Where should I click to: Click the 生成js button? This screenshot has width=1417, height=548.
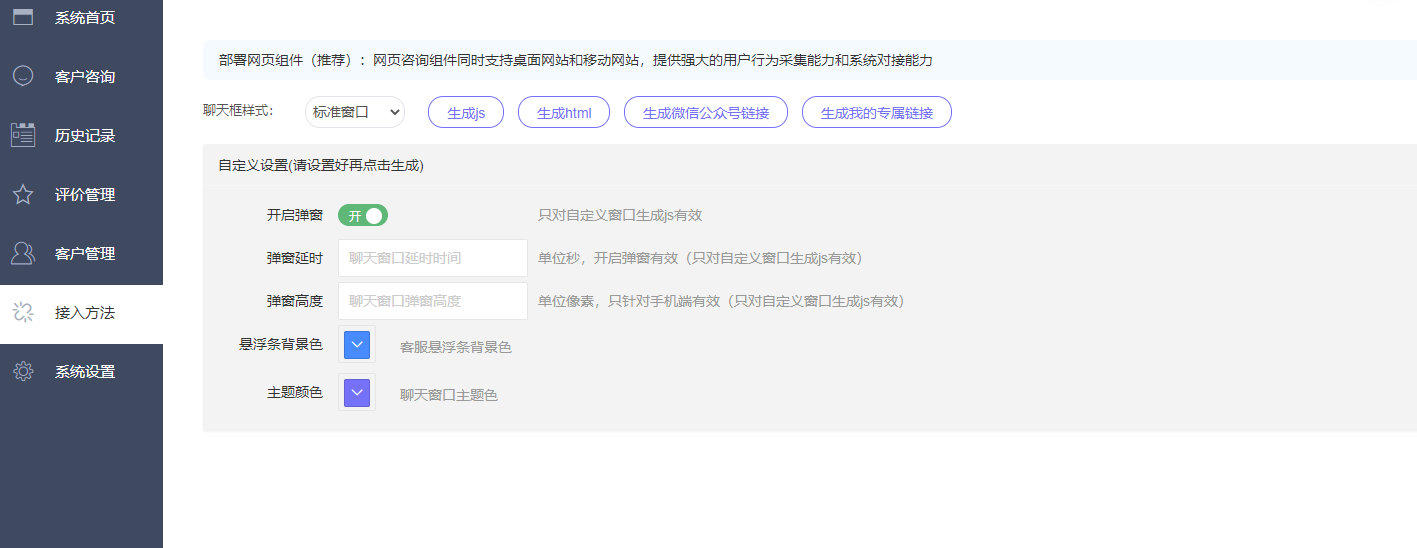[x=466, y=113]
